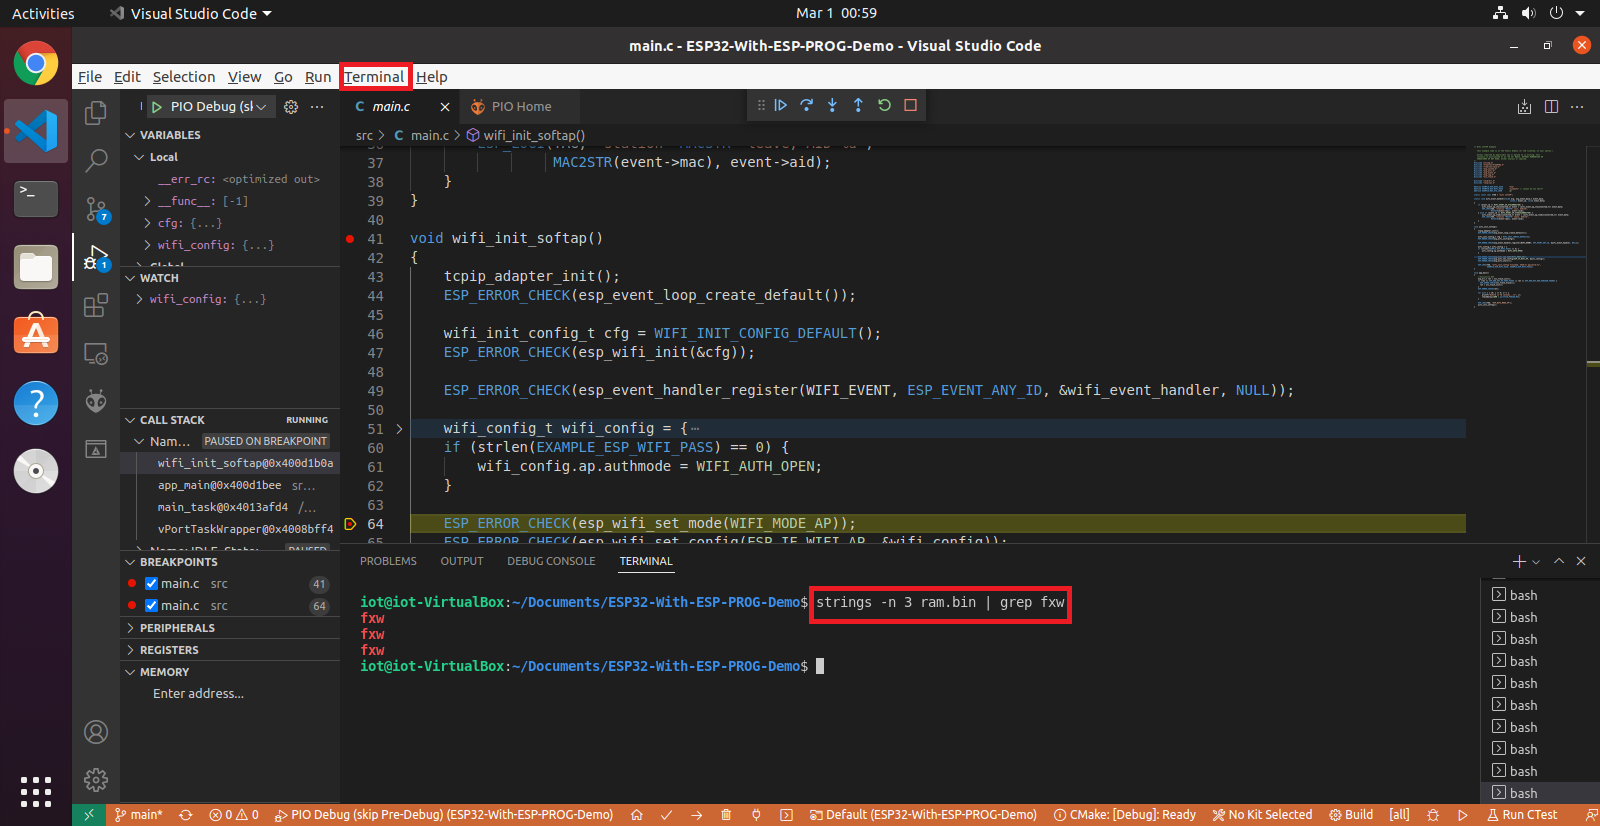Collapse the MEMORY section
The height and width of the screenshot is (826, 1600).
tap(130, 672)
